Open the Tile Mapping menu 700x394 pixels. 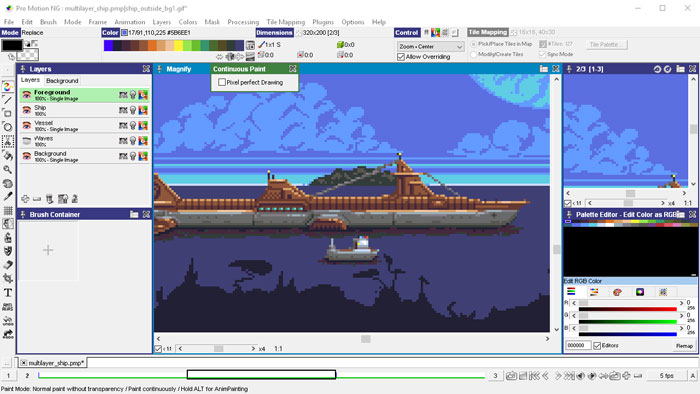(286, 22)
